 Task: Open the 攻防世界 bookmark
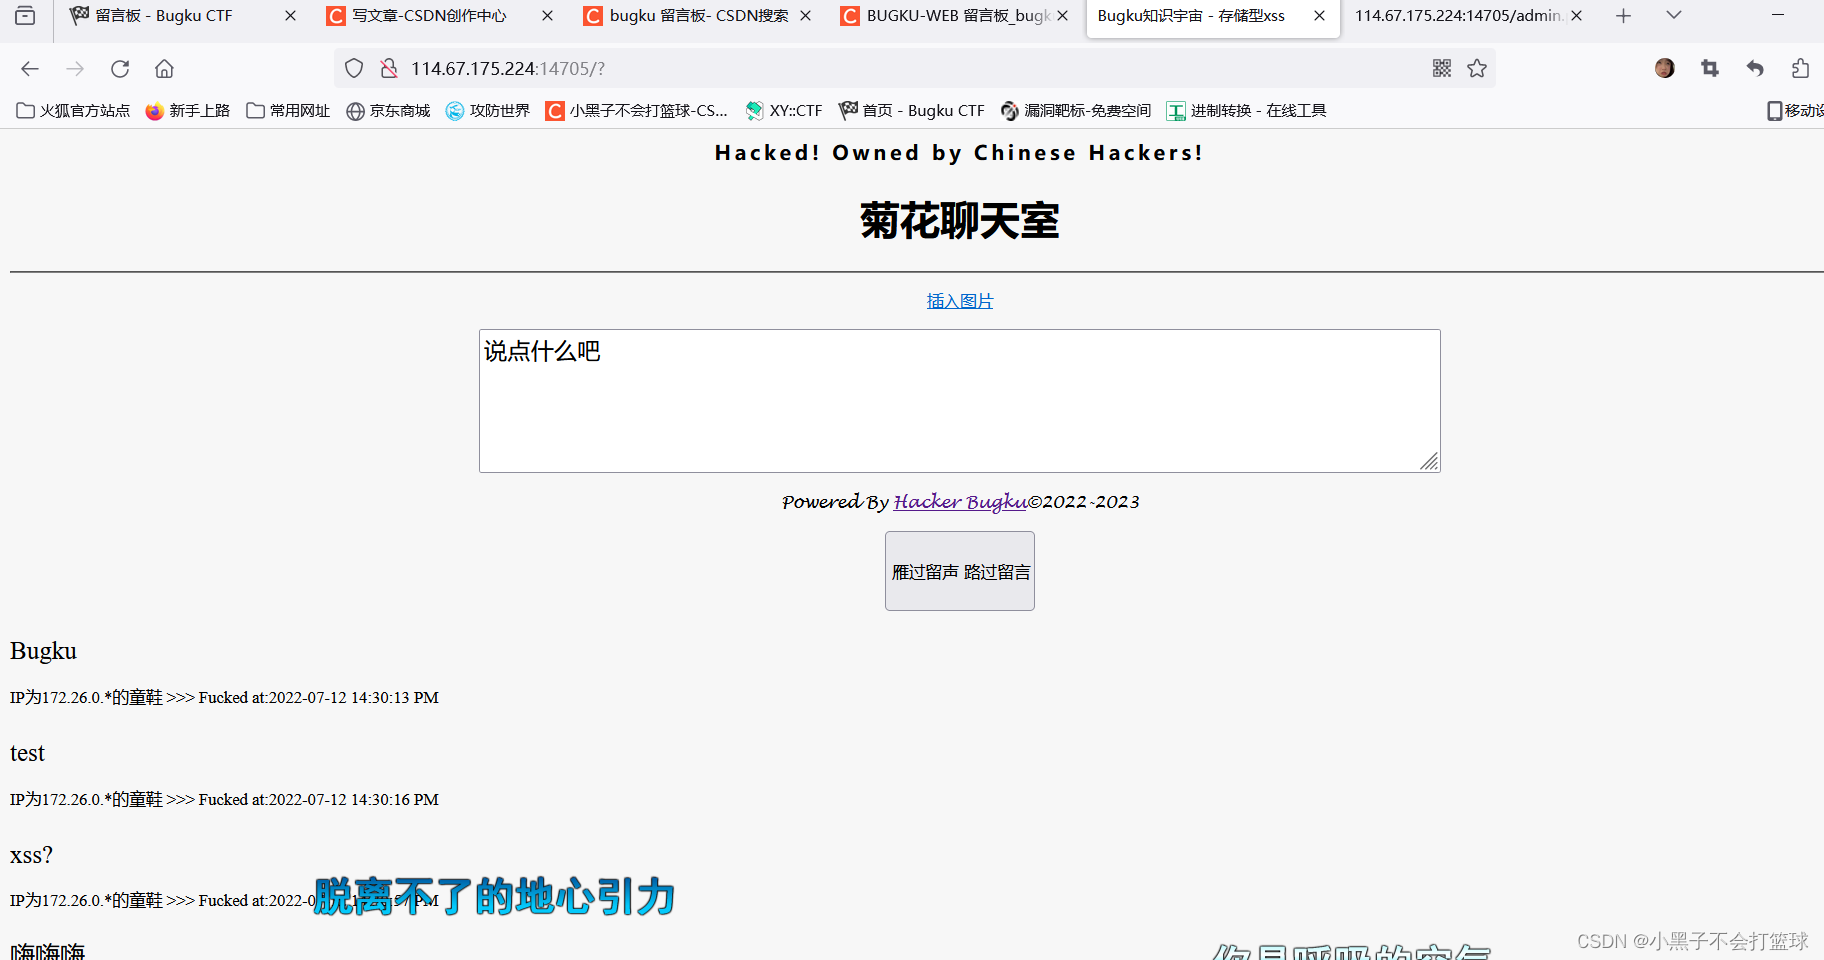point(488,111)
